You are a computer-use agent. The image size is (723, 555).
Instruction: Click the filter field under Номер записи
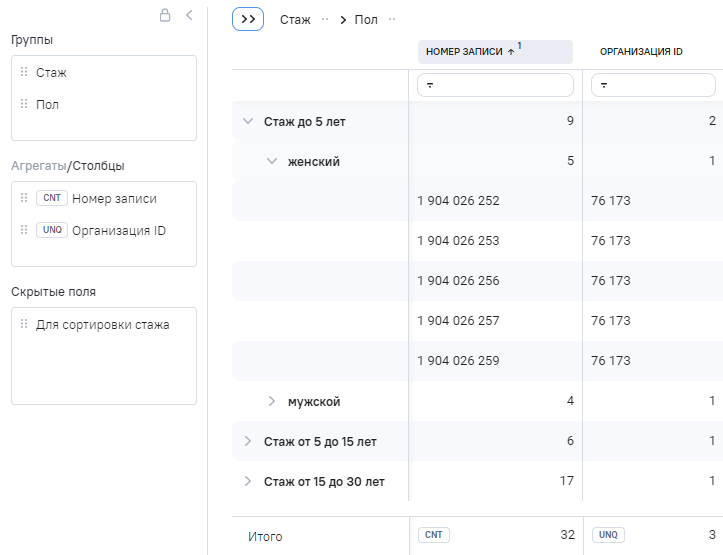(x=495, y=86)
